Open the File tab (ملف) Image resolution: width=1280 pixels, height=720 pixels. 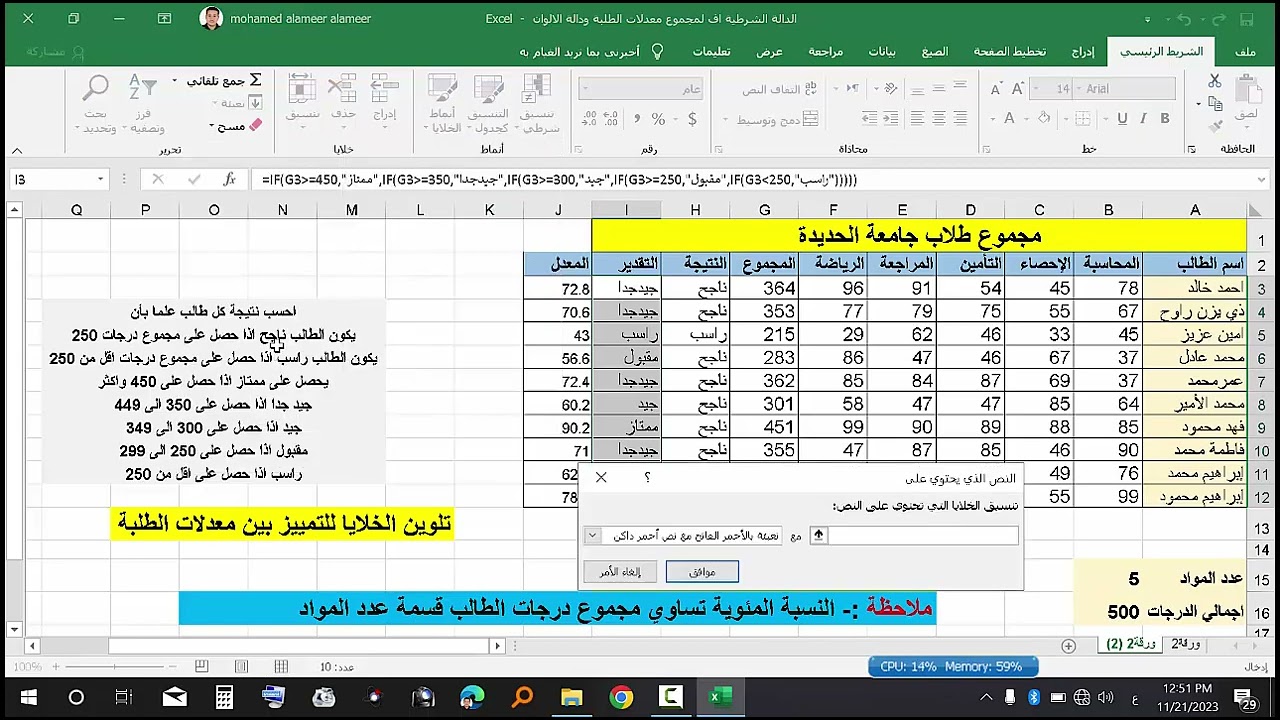click(x=1245, y=51)
